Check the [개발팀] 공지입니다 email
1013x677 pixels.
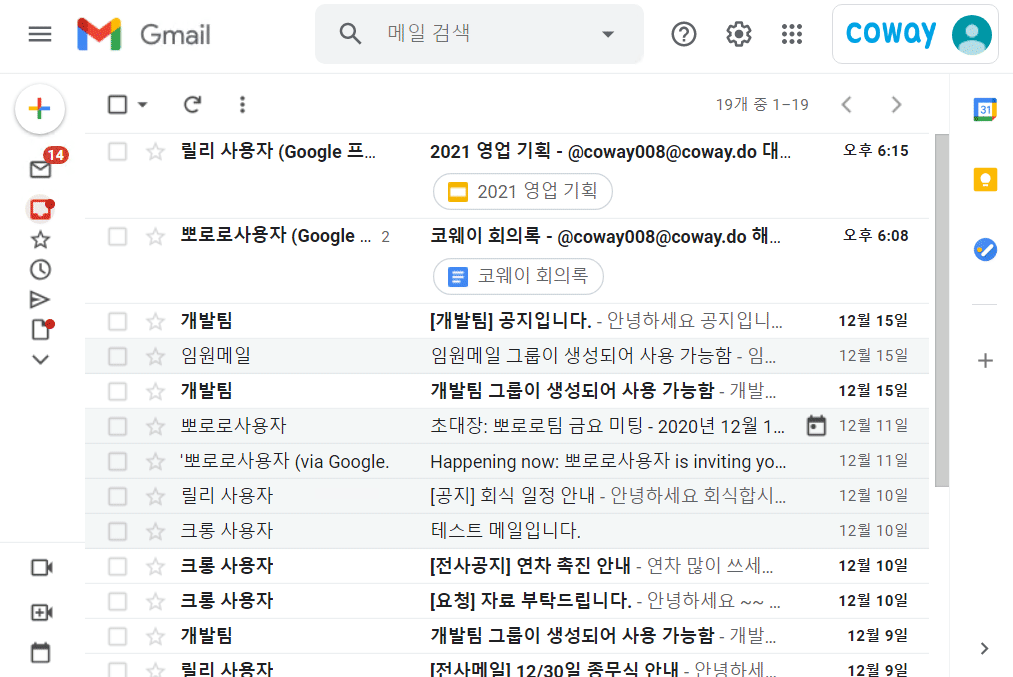(118, 321)
